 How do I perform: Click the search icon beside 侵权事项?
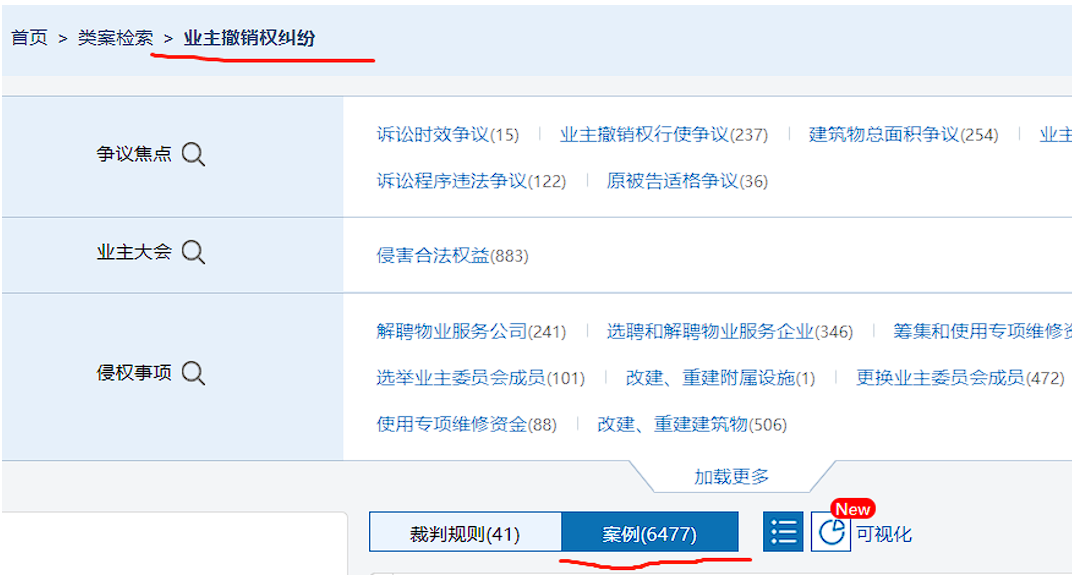(193, 373)
